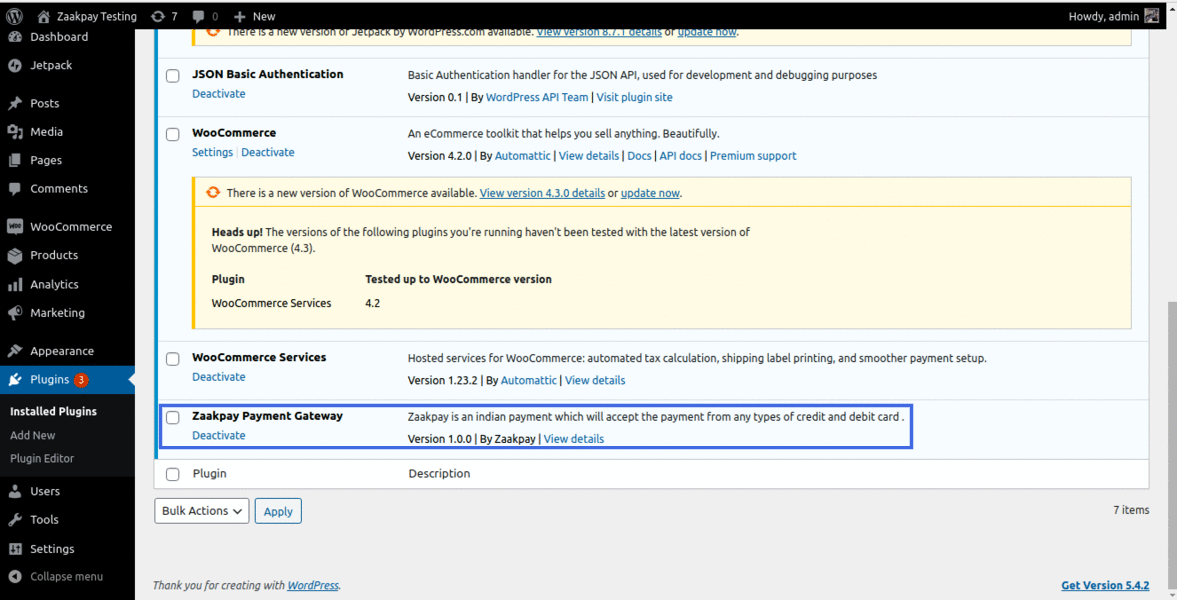Click the WordPress logo icon in admin bar
This screenshot has height=600, width=1177.
[14, 16]
